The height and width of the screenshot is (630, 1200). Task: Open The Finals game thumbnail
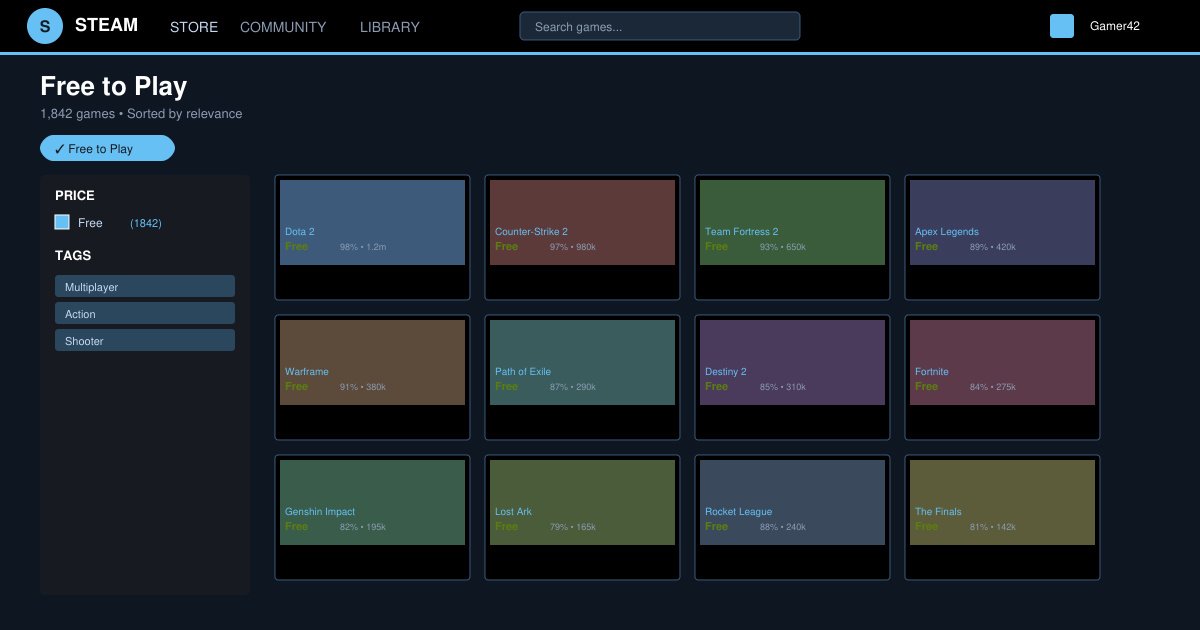click(1002, 502)
